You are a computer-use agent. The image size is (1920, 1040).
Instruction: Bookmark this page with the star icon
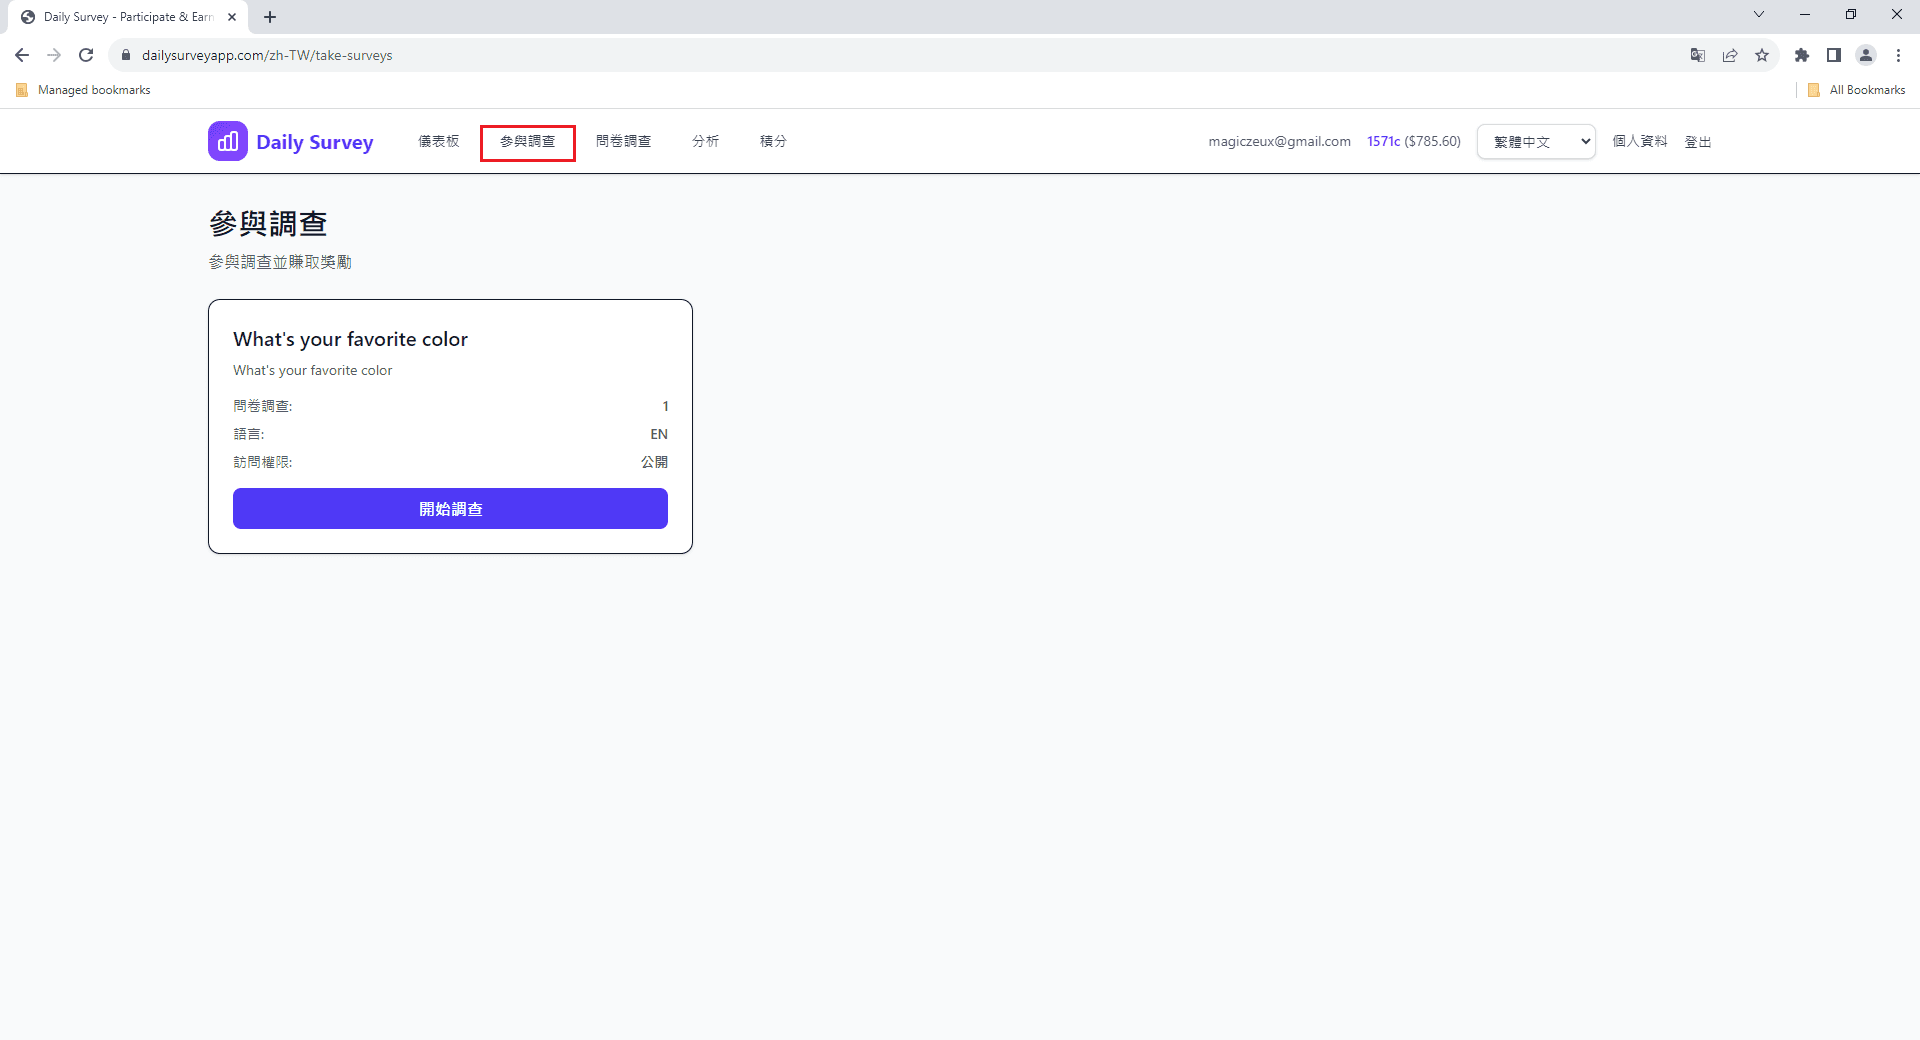(1762, 55)
